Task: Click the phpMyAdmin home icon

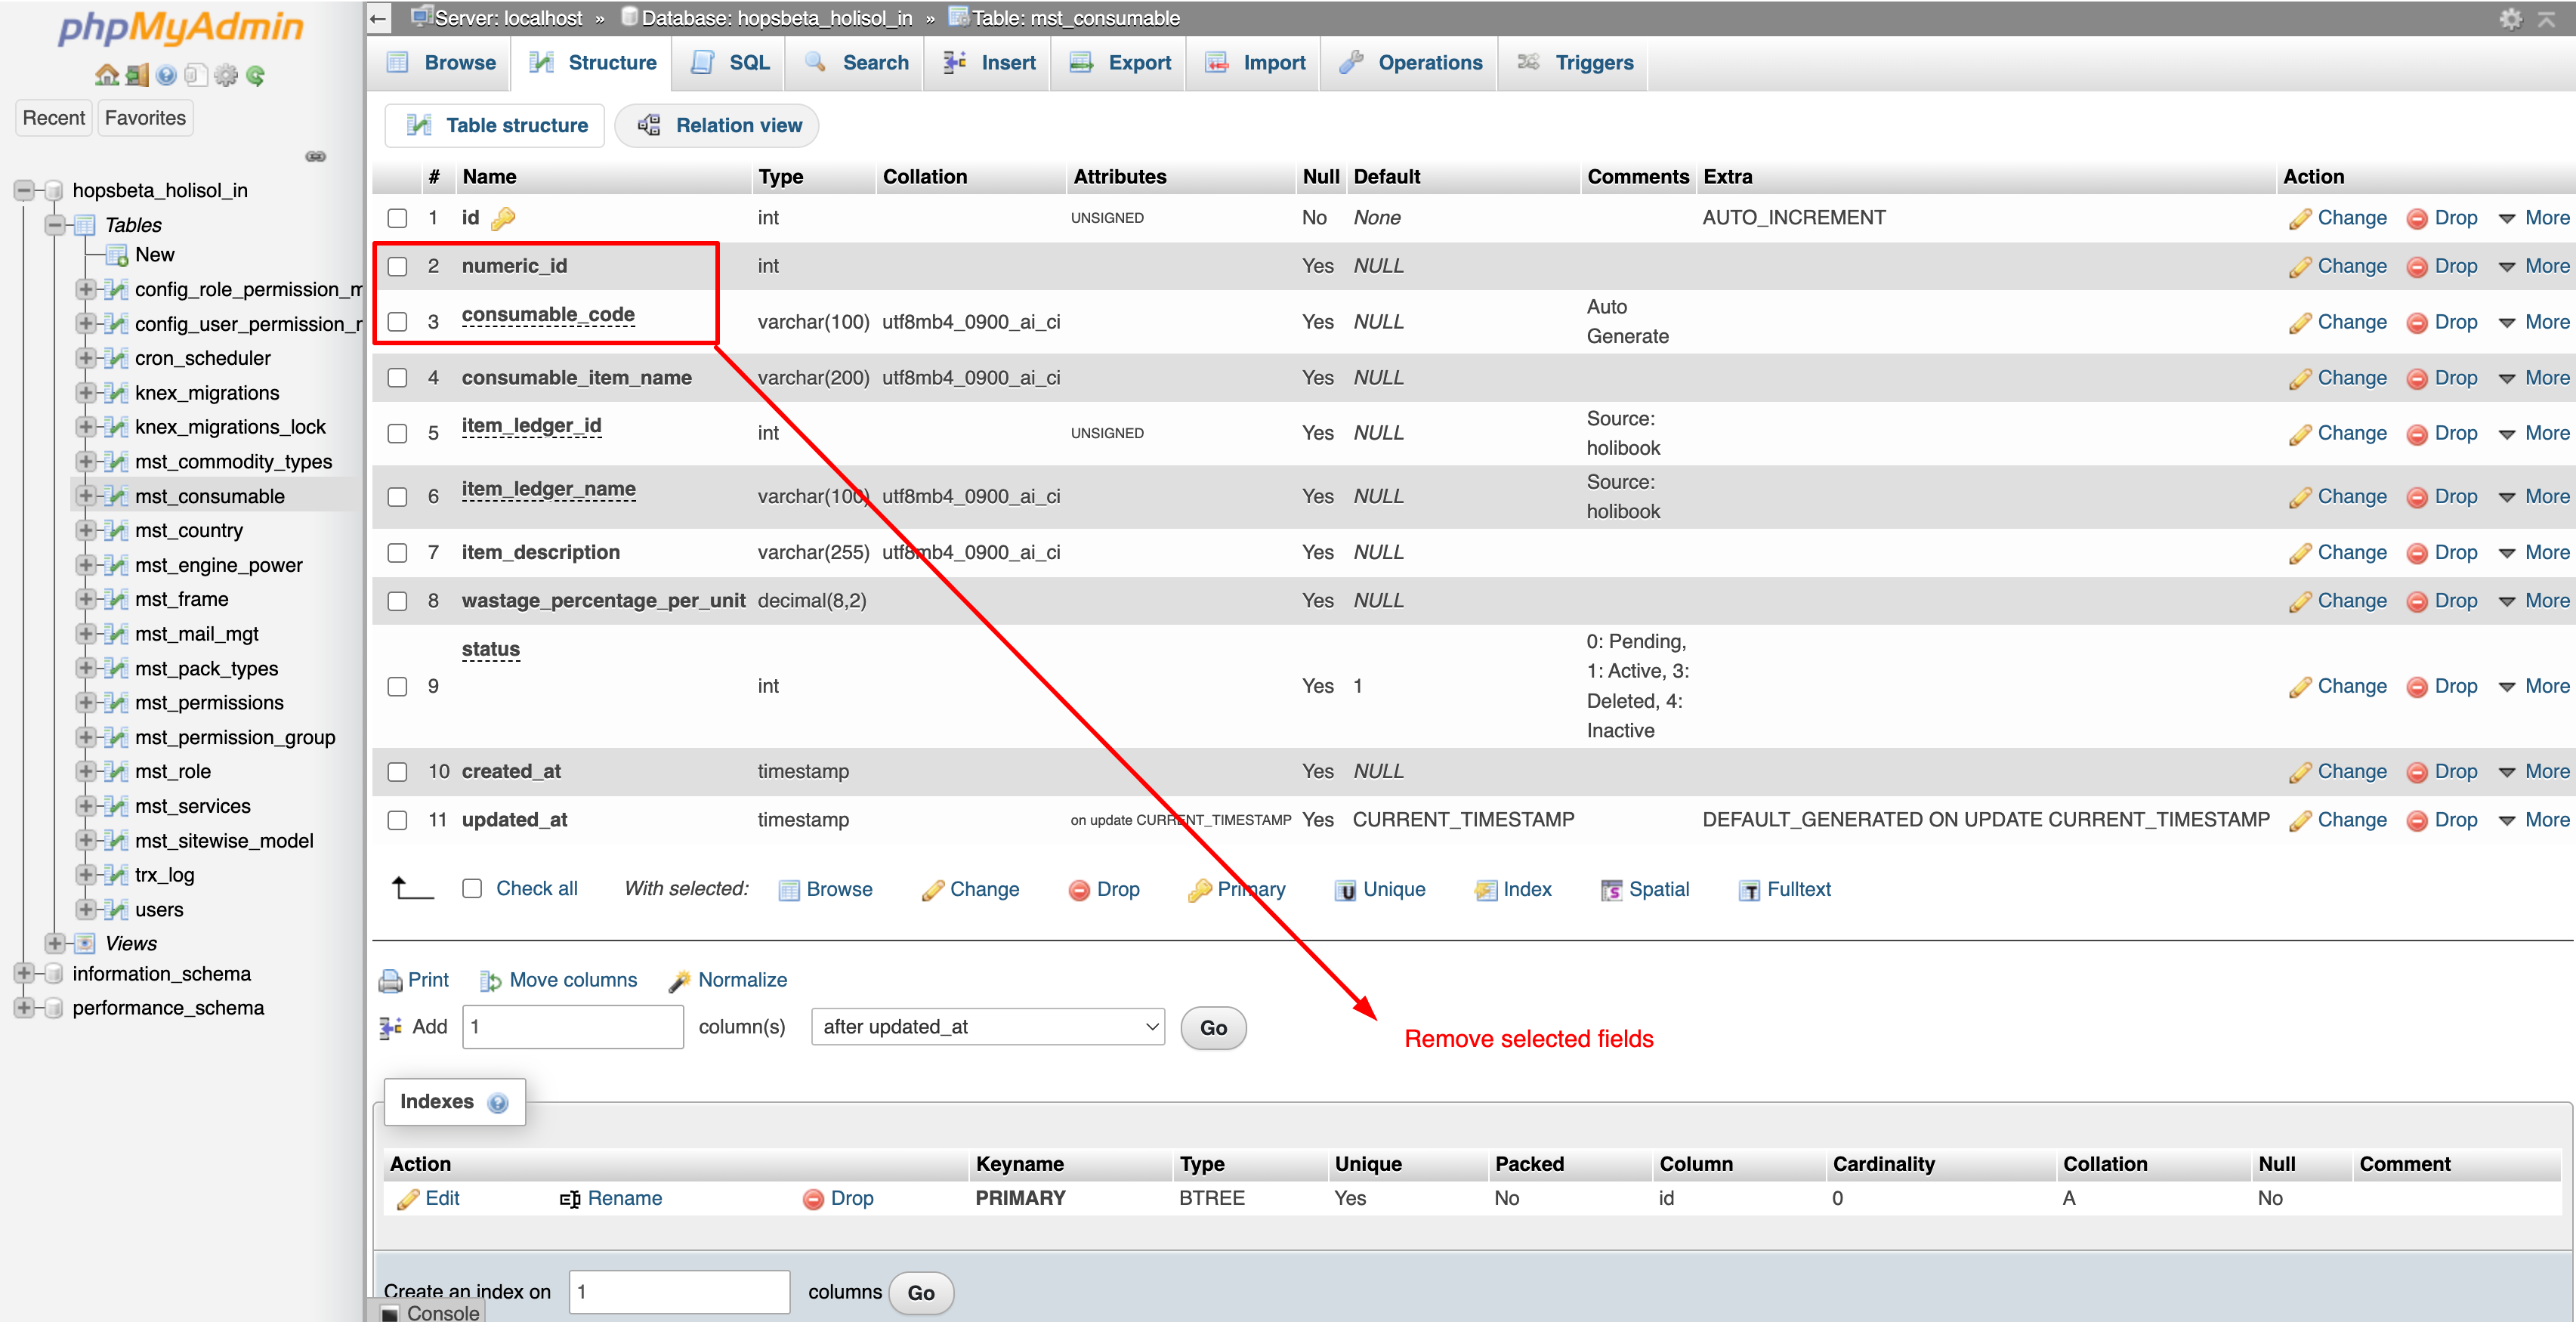Action: tap(106, 75)
